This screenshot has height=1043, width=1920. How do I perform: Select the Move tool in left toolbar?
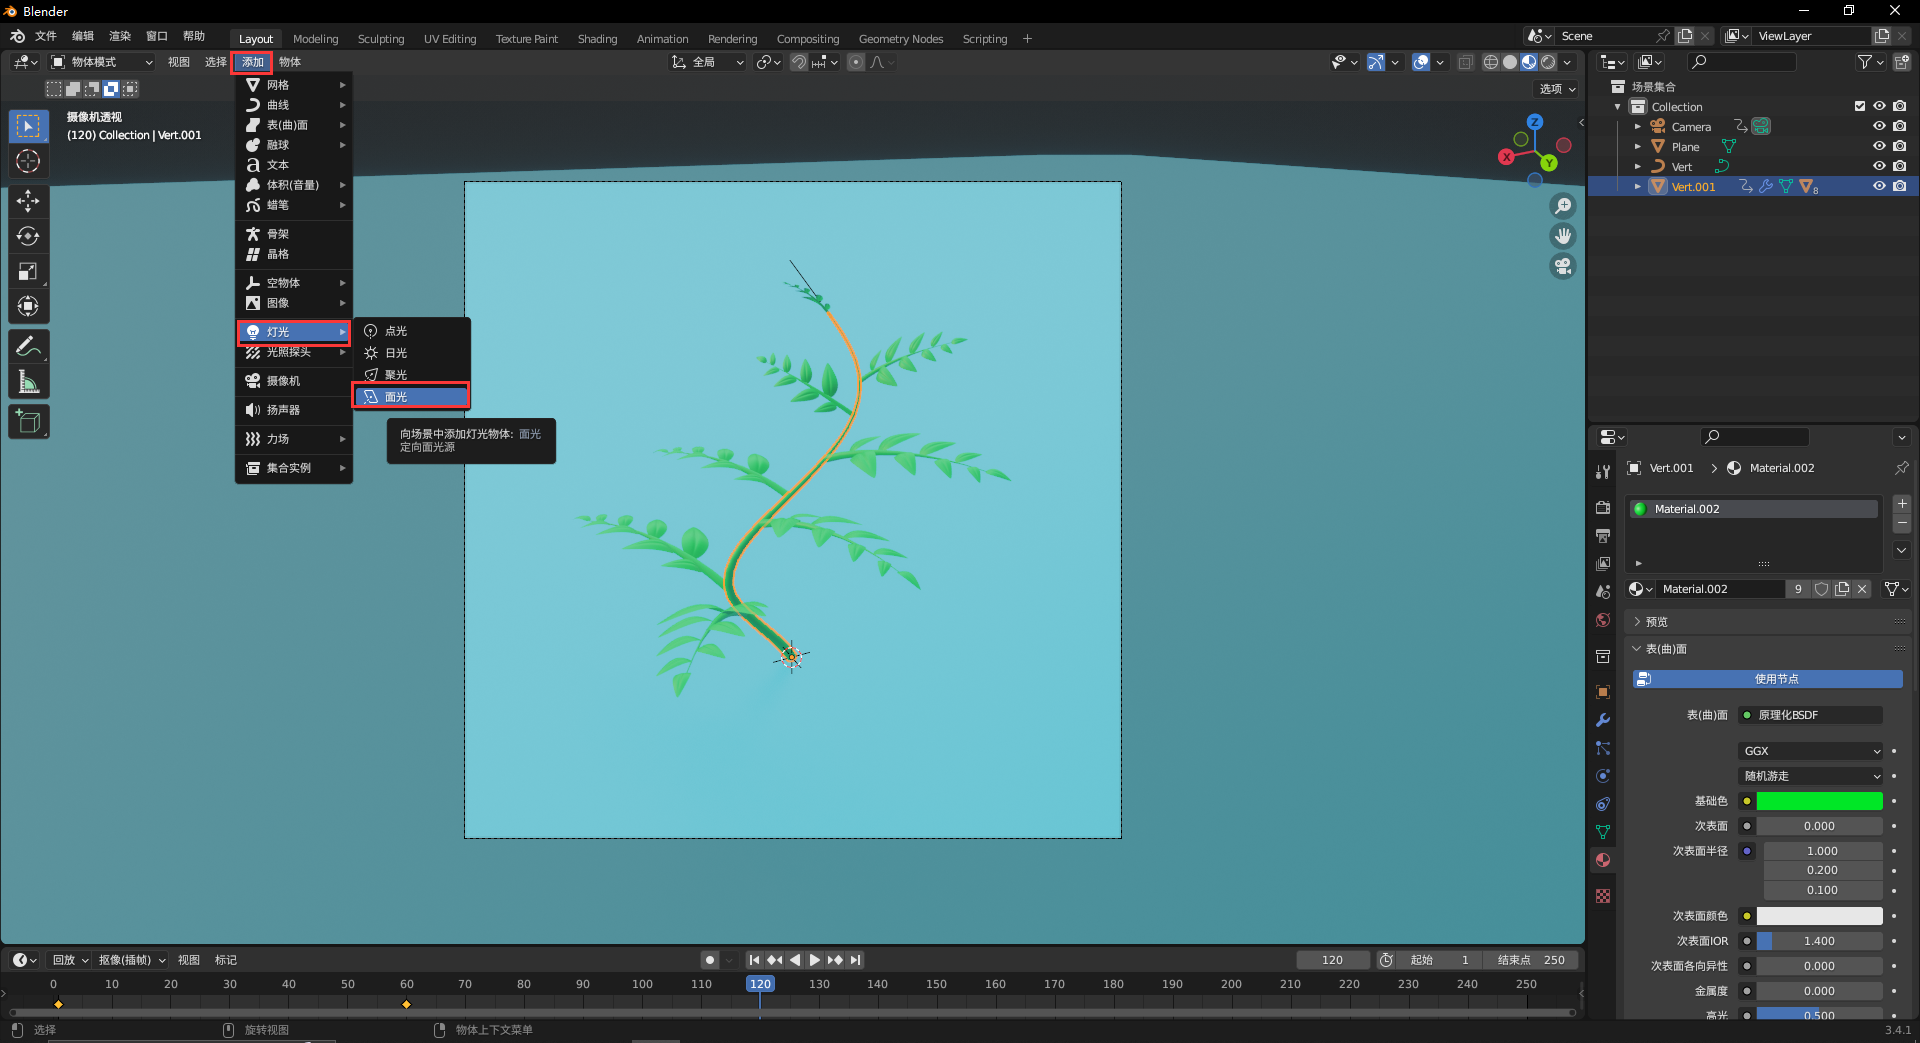tap(28, 201)
